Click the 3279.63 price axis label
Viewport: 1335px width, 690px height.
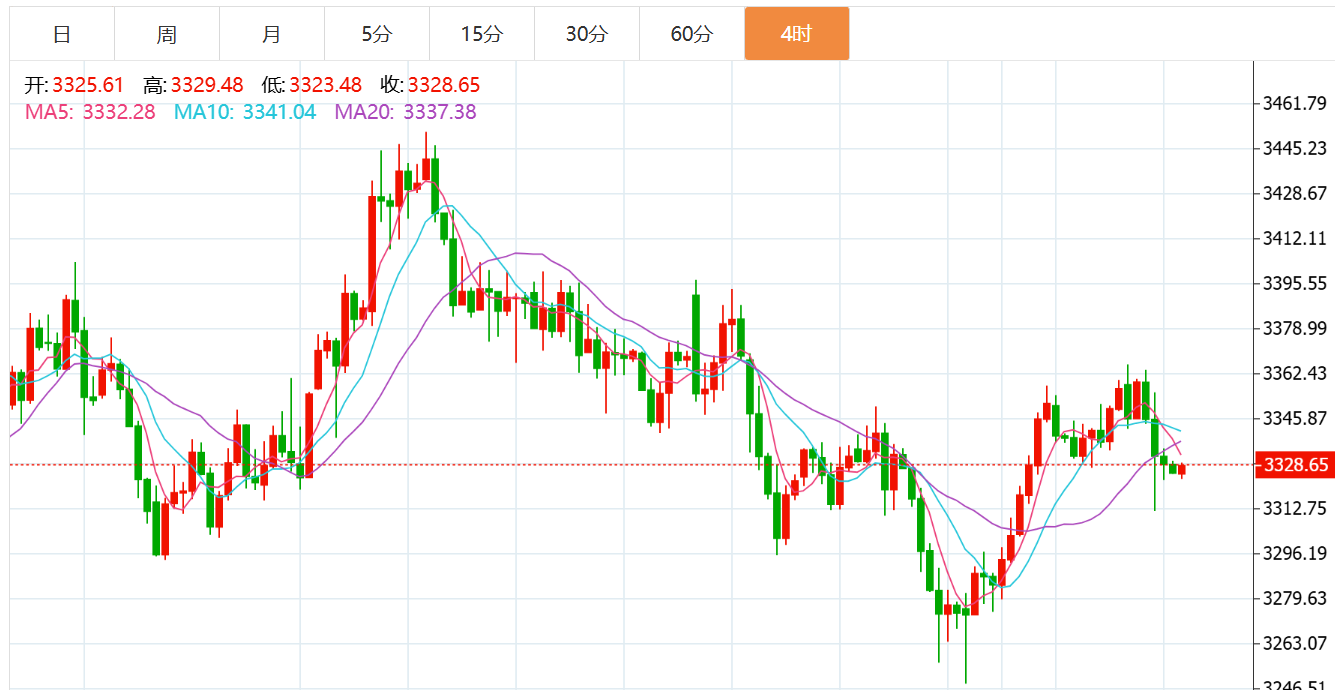click(1295, 598)
